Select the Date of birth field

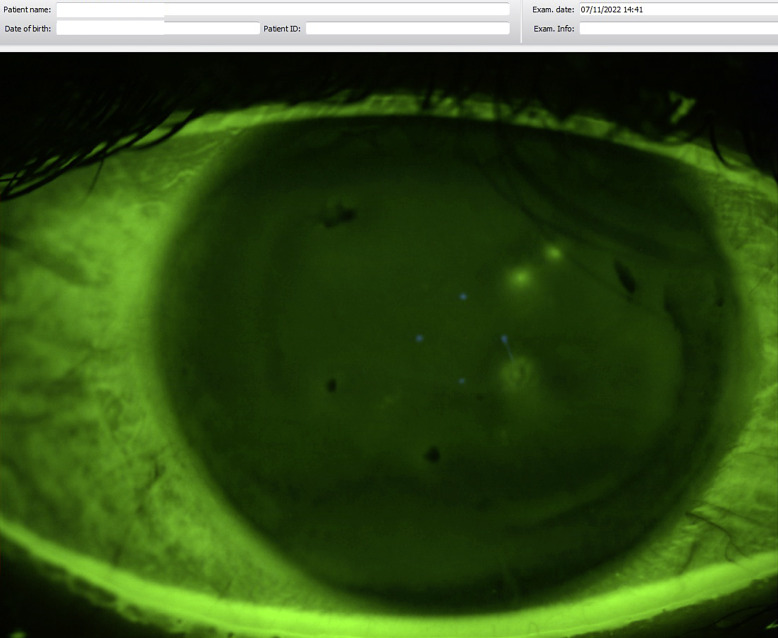(158, 28)
